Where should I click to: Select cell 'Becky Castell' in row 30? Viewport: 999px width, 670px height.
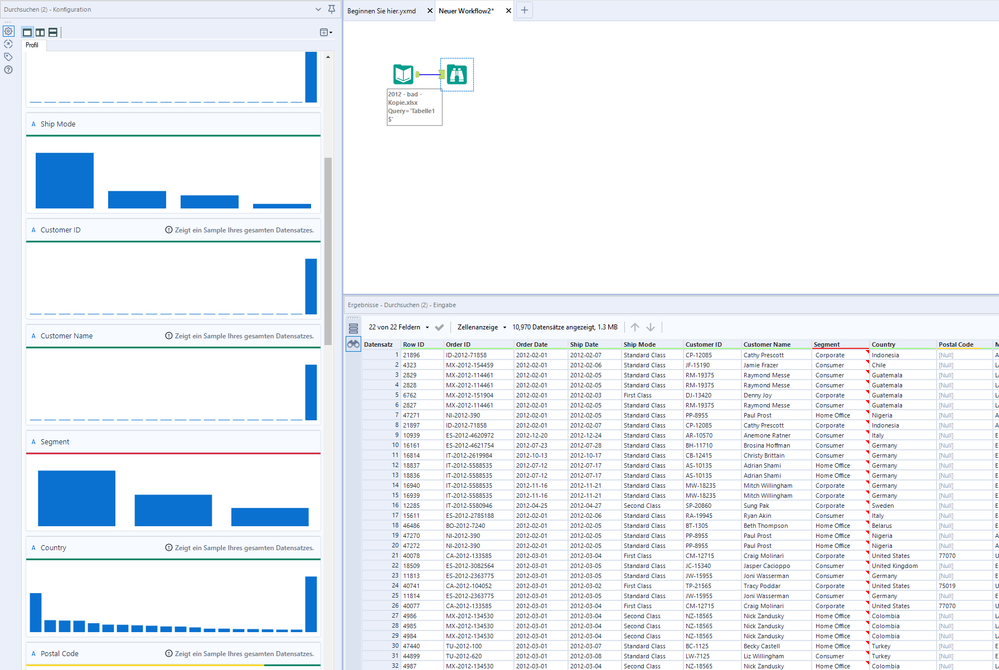[x=776, y=646]
